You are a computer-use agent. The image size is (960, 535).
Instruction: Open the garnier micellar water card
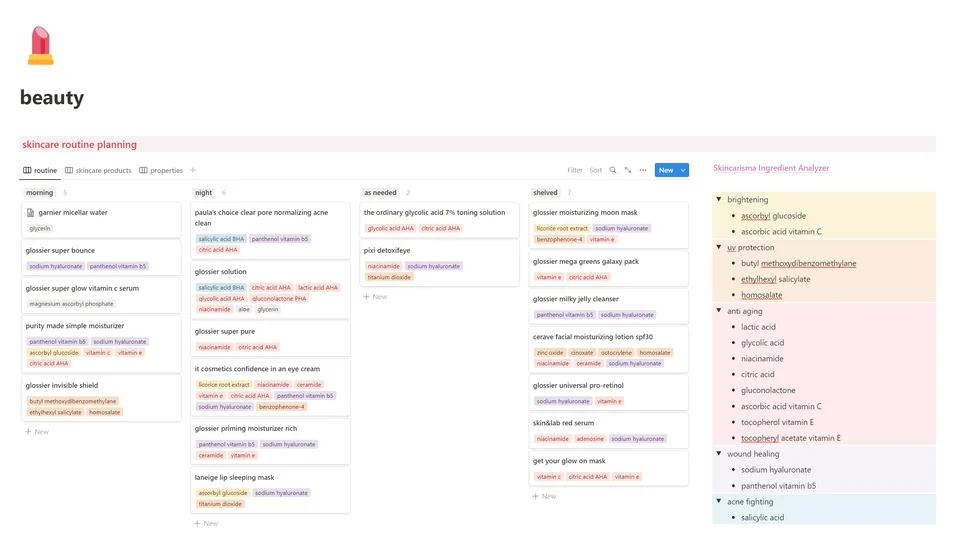[x=101, y=220]
